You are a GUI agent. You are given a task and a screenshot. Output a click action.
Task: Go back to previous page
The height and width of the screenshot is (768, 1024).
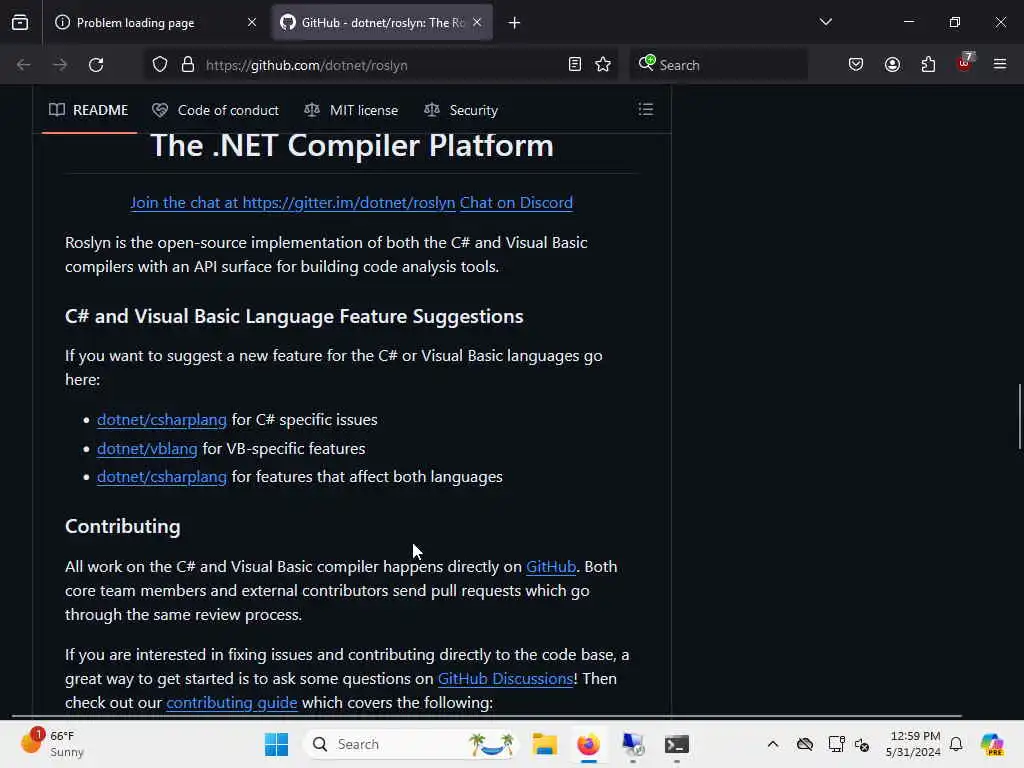24,65
